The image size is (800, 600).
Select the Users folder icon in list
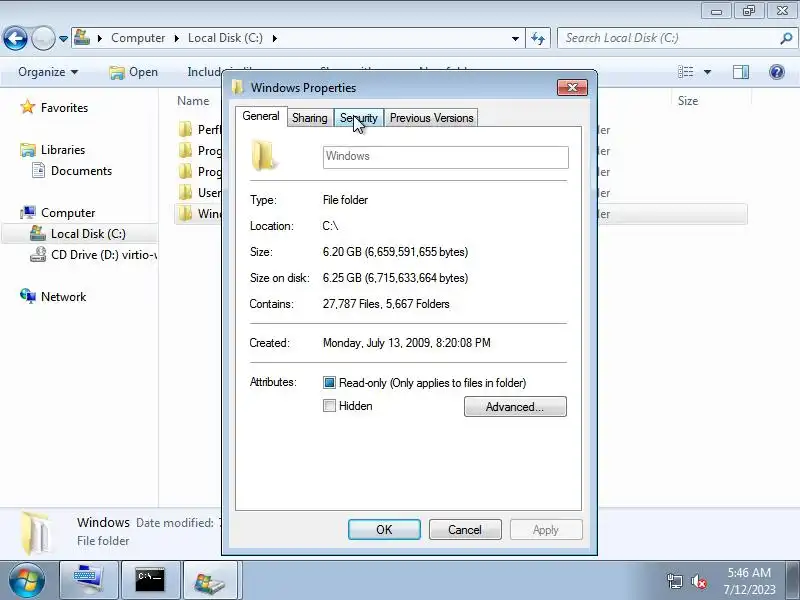coord(185,192)
